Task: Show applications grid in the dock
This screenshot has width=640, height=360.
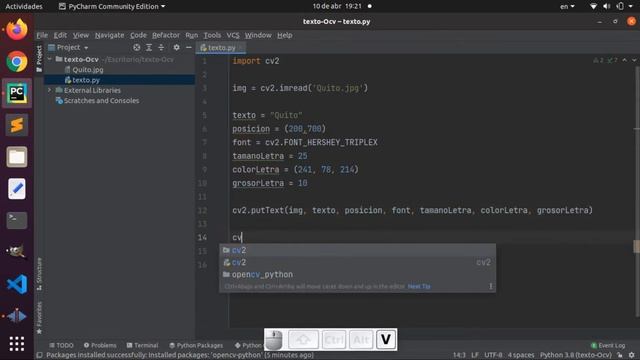Action: click(17, 344)
